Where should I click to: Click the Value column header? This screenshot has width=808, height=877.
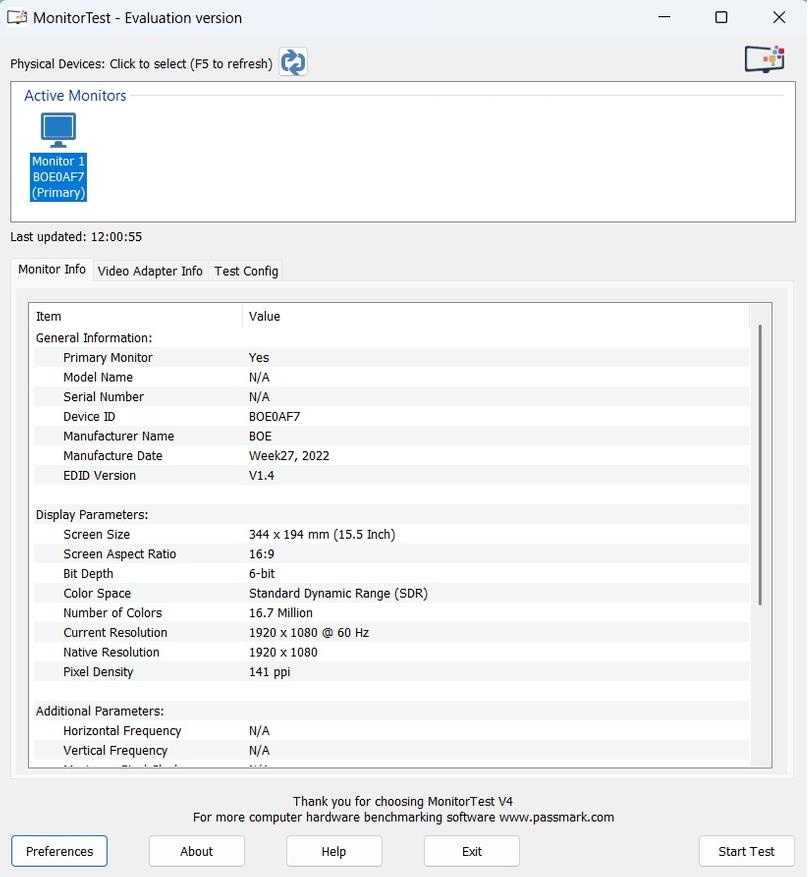coord(495,317)
